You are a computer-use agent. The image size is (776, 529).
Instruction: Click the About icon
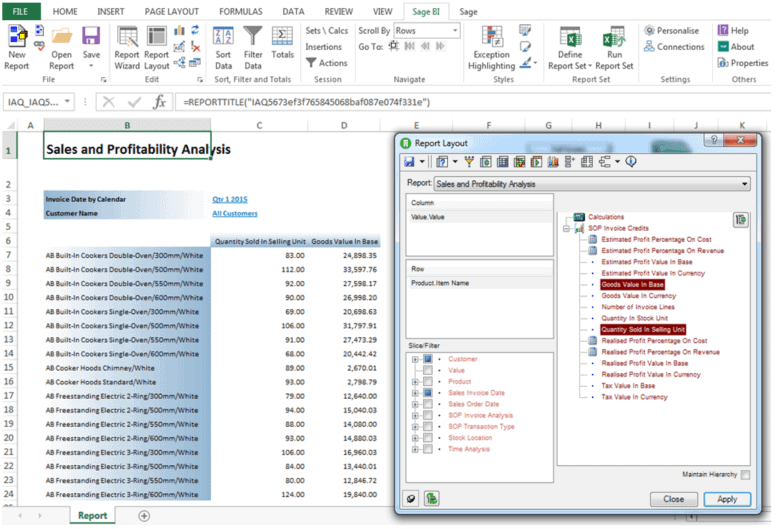coord(723,47)
